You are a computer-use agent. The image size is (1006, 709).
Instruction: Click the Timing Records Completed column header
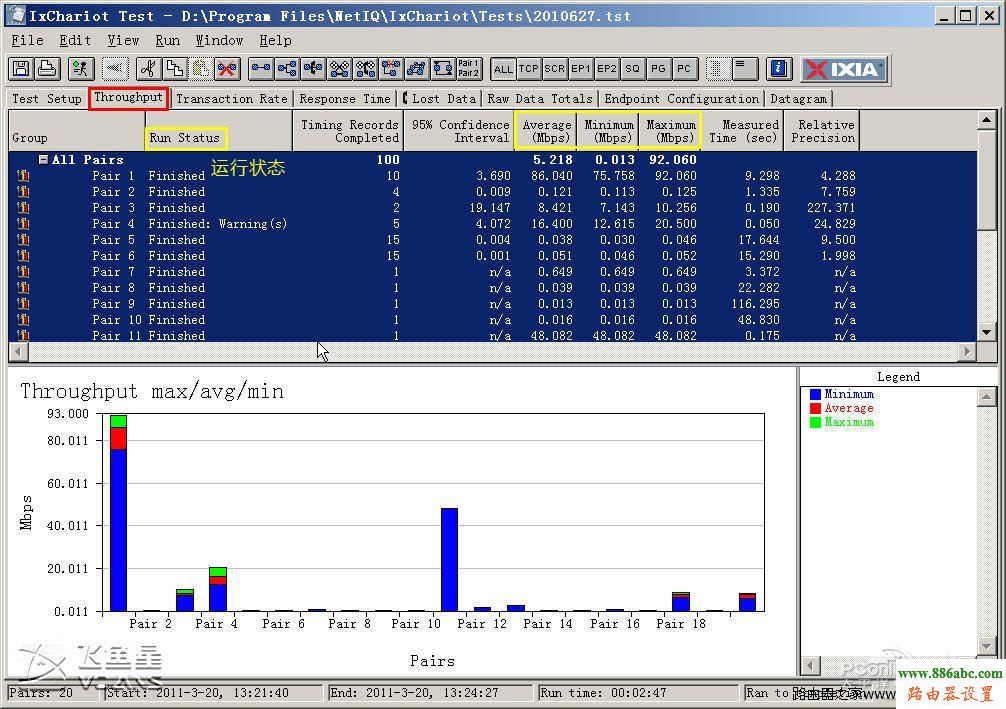point(348,131)
